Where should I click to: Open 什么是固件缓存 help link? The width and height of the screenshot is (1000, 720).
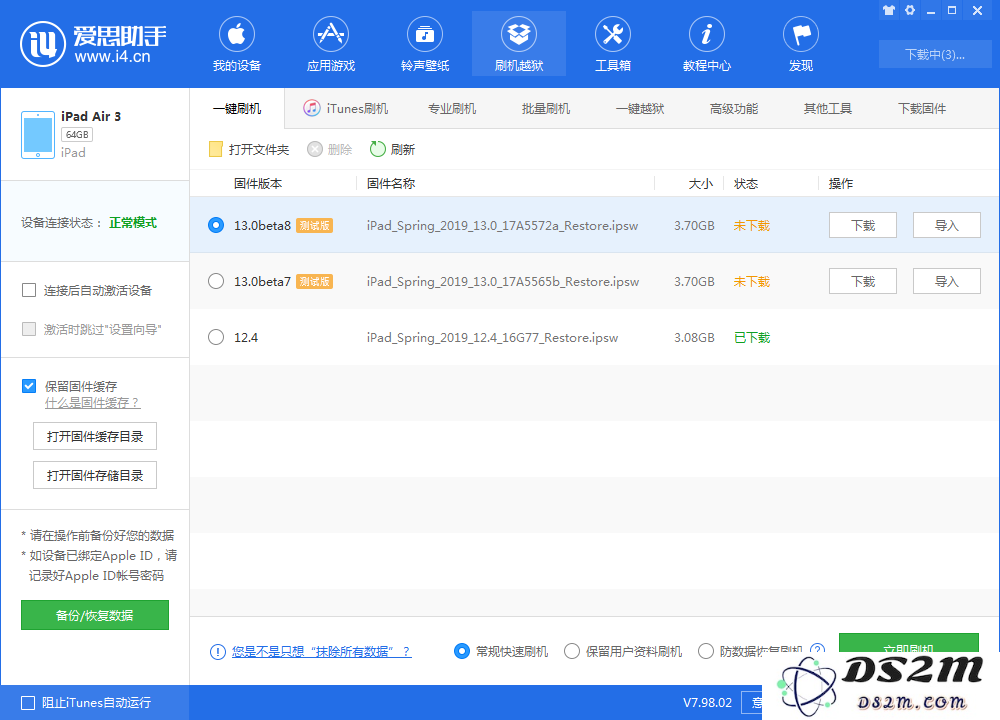tap(92, 403)
